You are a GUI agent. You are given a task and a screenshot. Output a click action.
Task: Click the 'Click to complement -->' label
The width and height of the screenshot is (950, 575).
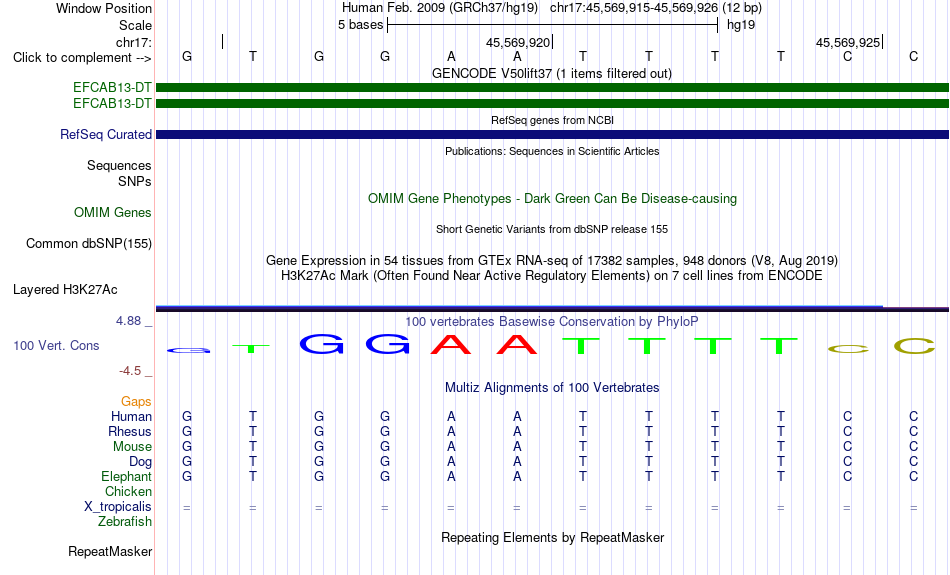tap(82, 58)
